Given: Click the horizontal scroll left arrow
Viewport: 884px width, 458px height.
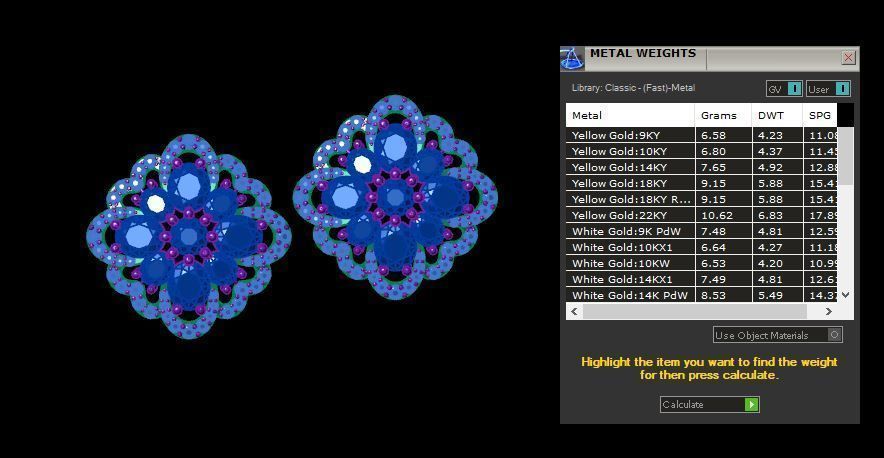Looking at the screenshot, I should (x=574, y=311).
